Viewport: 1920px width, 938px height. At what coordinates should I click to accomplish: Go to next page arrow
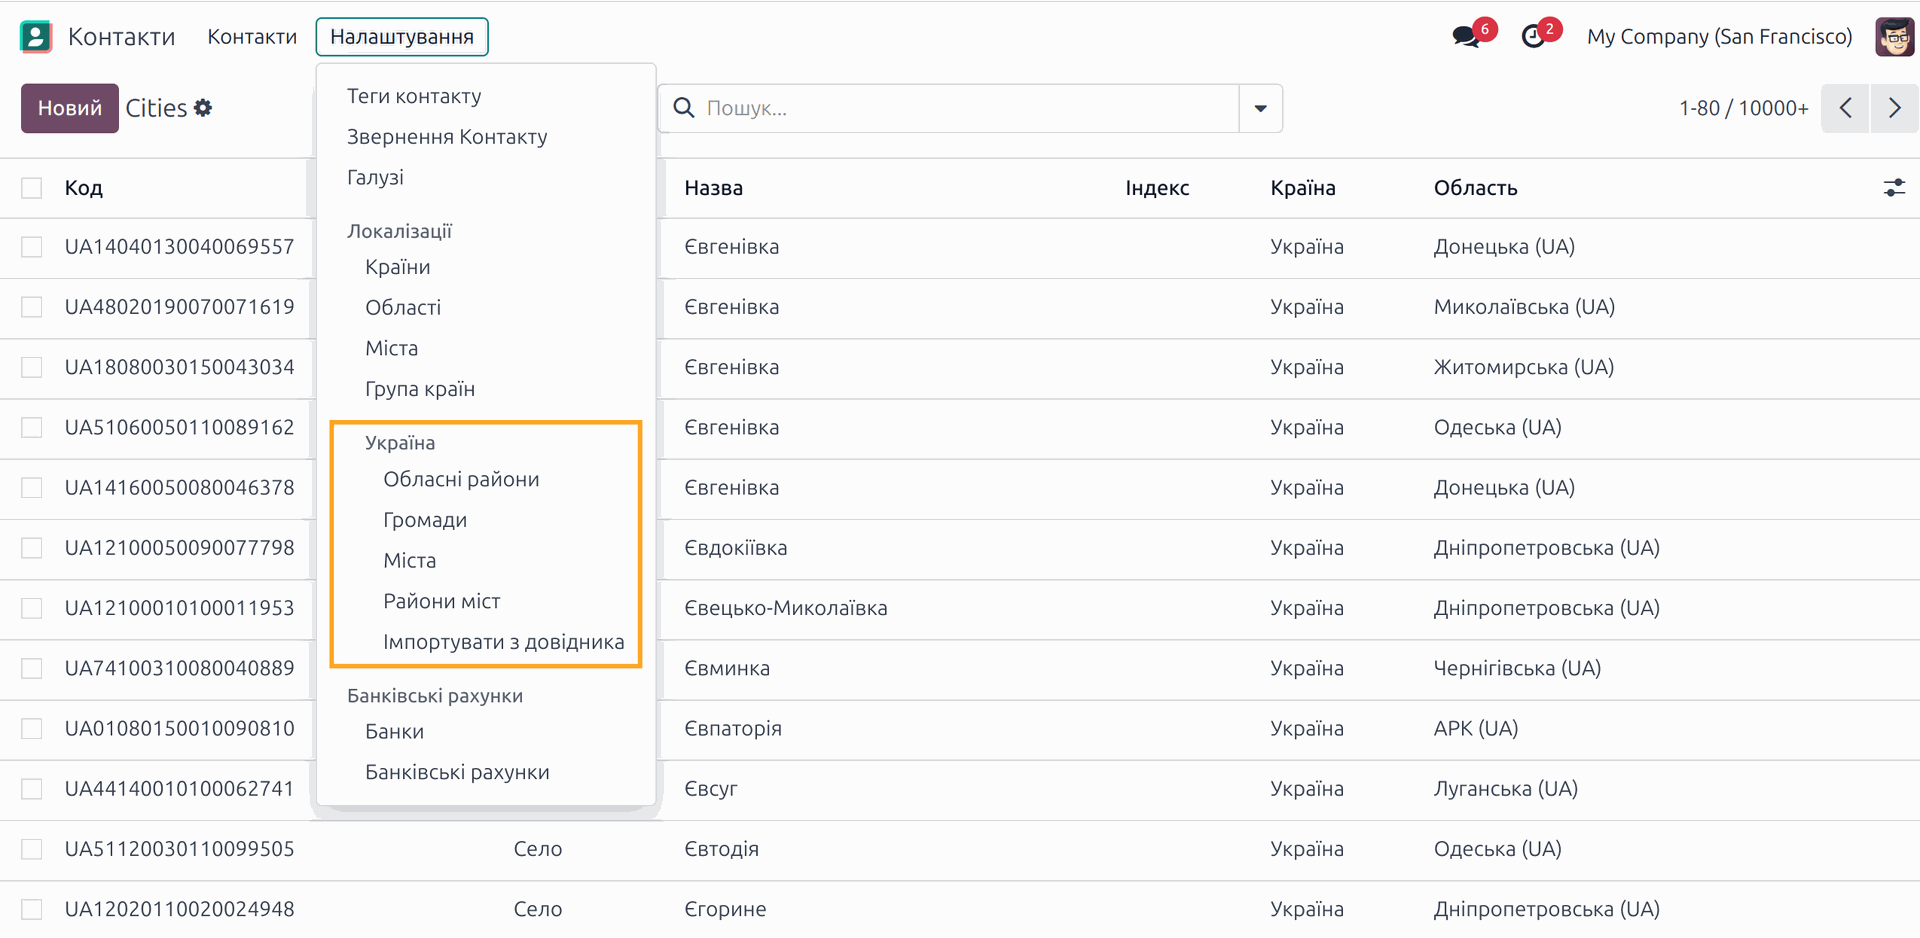[1894, 108]
